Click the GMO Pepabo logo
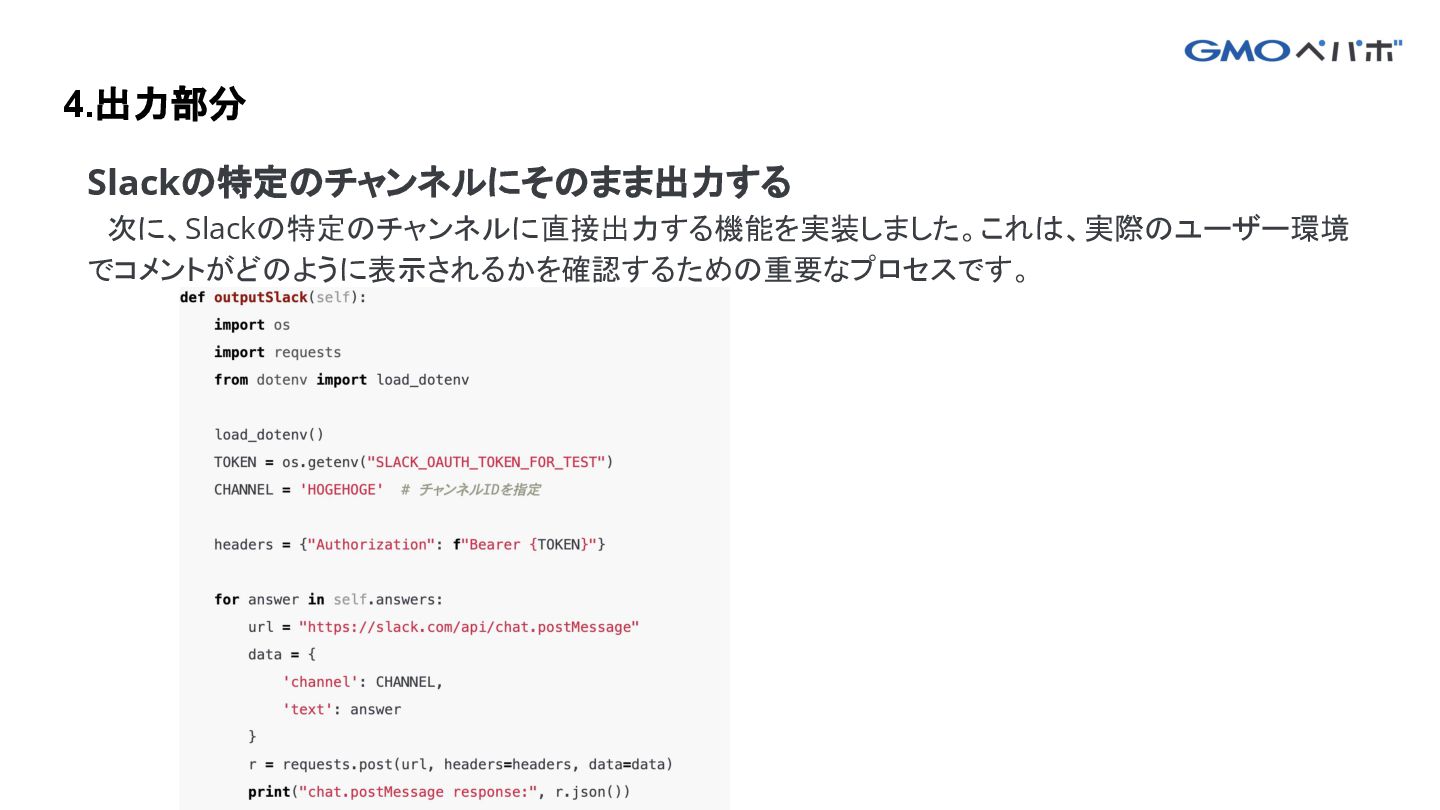The width and height of the screenshot is (1440, 810). point(1293,50)
